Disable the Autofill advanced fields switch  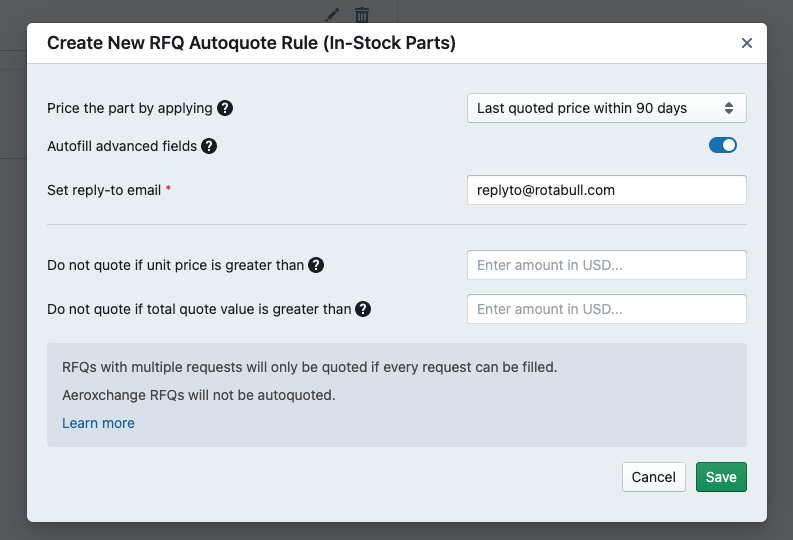tap(723, 146)
